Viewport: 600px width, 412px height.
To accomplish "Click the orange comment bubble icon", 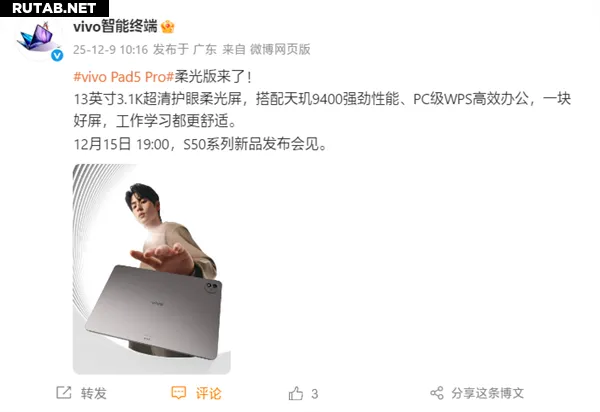I will pos(179,392).
